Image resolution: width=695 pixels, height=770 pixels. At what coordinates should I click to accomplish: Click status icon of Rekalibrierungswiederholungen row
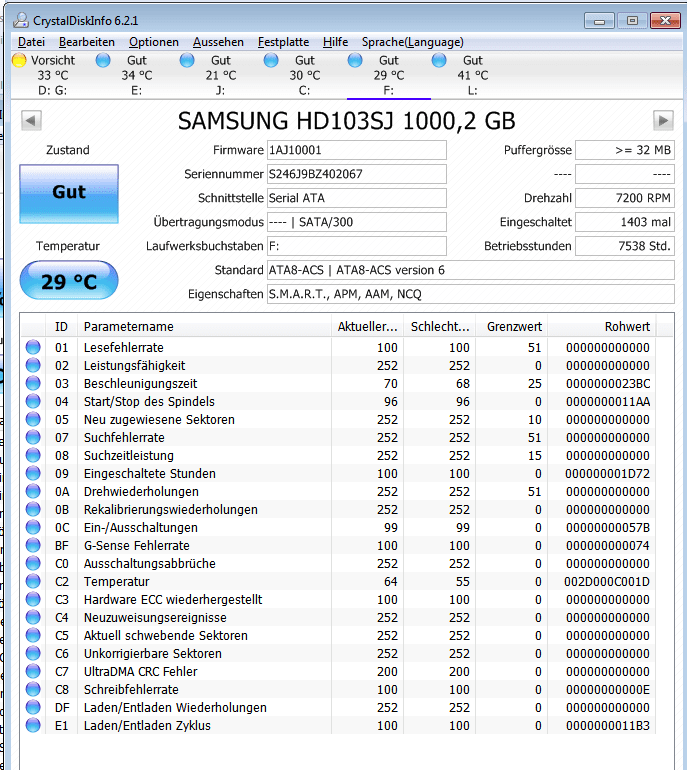point(33,509)
